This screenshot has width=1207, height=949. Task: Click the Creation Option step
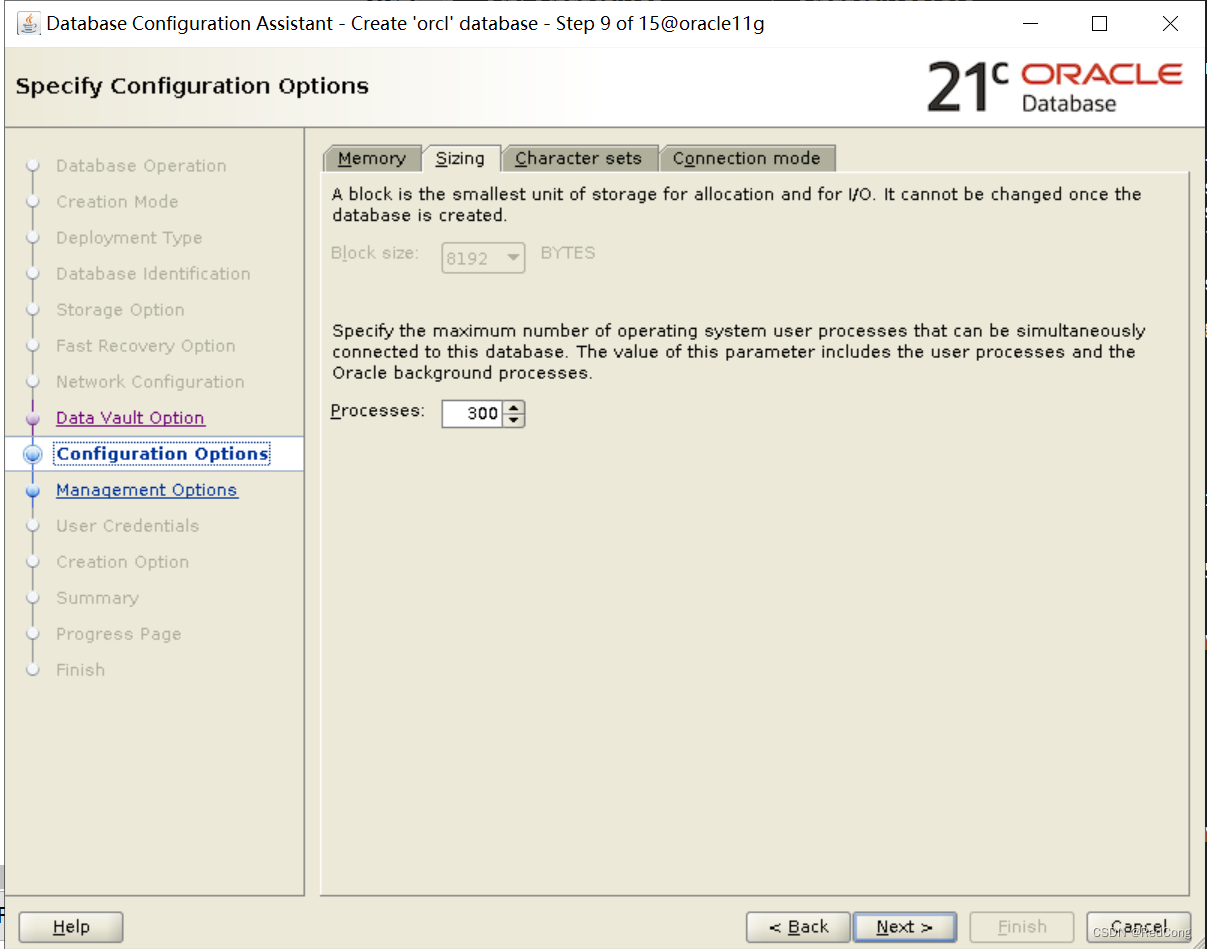click(122, 562)
